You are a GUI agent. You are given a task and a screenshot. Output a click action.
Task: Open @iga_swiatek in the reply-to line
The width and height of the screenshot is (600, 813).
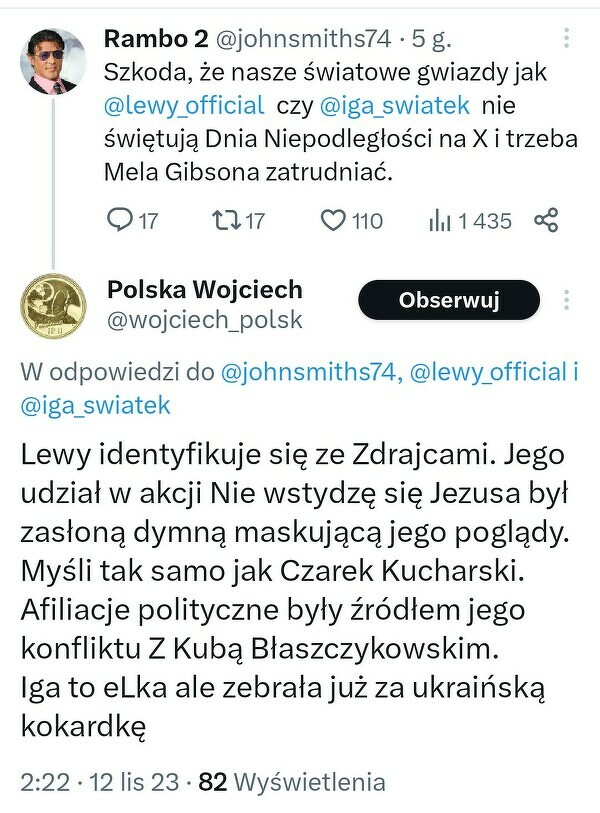click(96, 405)
